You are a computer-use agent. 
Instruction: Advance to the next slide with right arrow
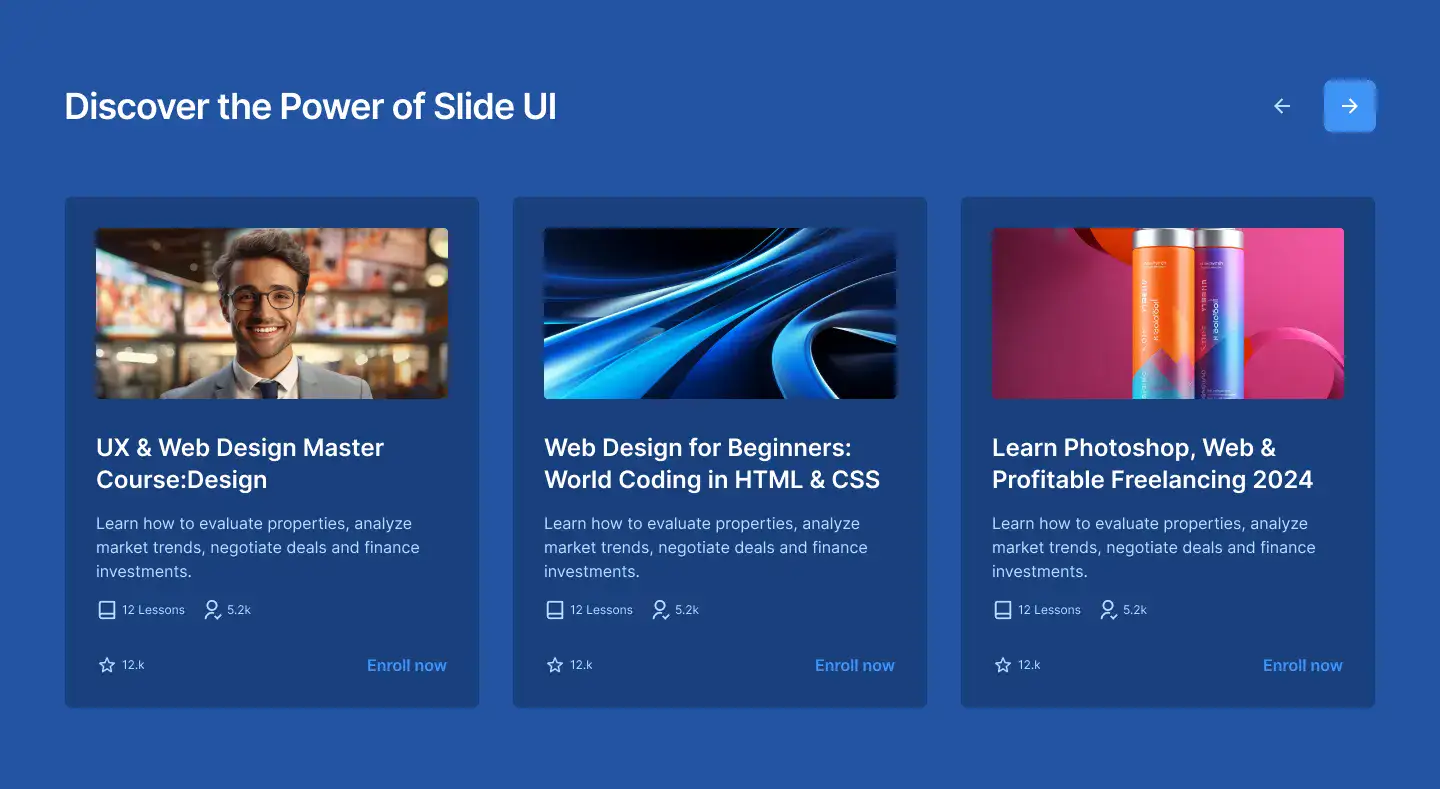pos(1350,106)
